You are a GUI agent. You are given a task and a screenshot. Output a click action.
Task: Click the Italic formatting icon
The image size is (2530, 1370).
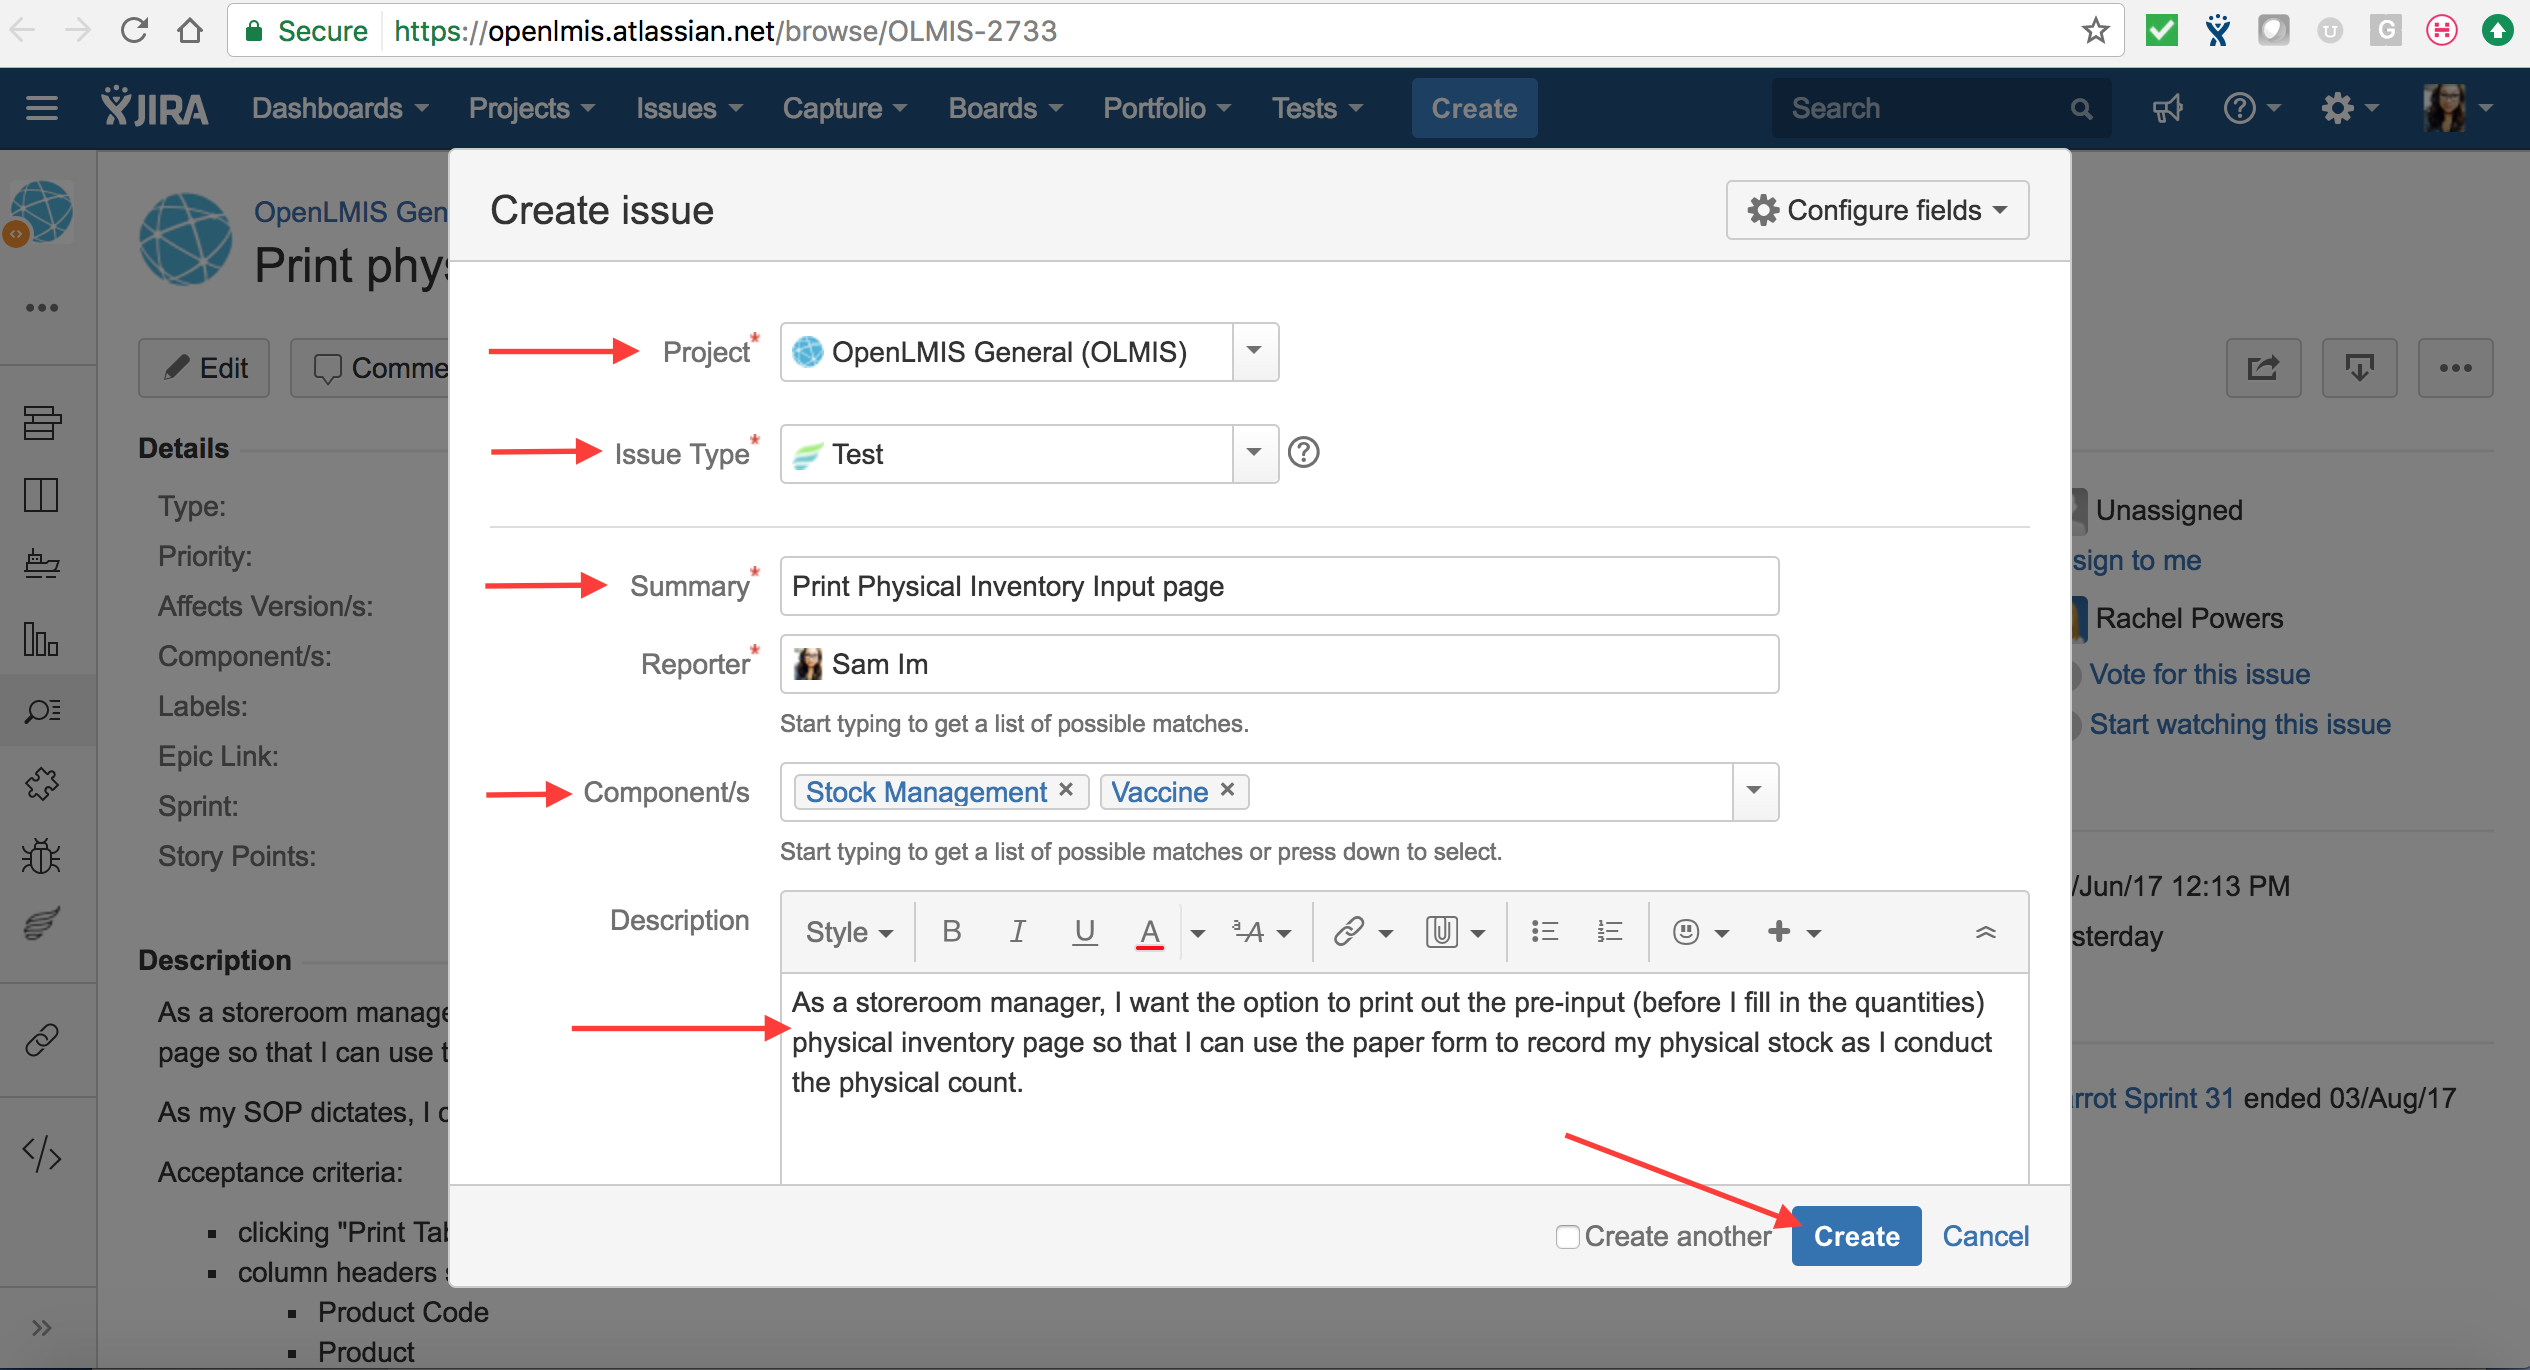(x=1017, y=932)
